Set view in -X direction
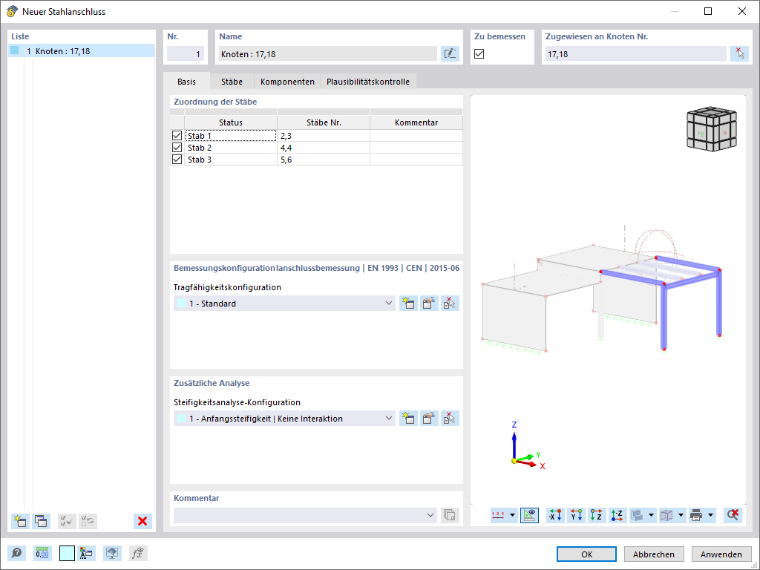 coord(555,515)
